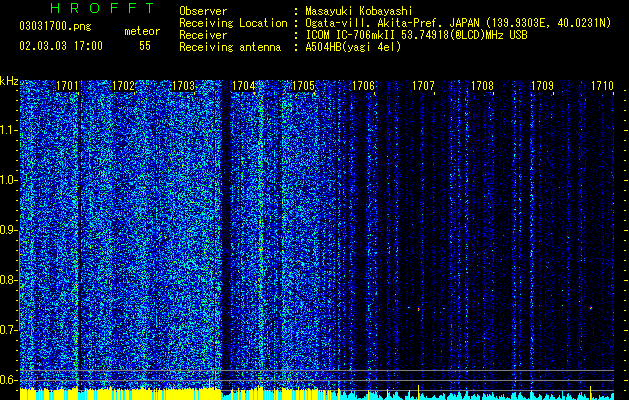Click the 0.7 kHz axis label
The image size is (629, 400).
coord(8,330)
